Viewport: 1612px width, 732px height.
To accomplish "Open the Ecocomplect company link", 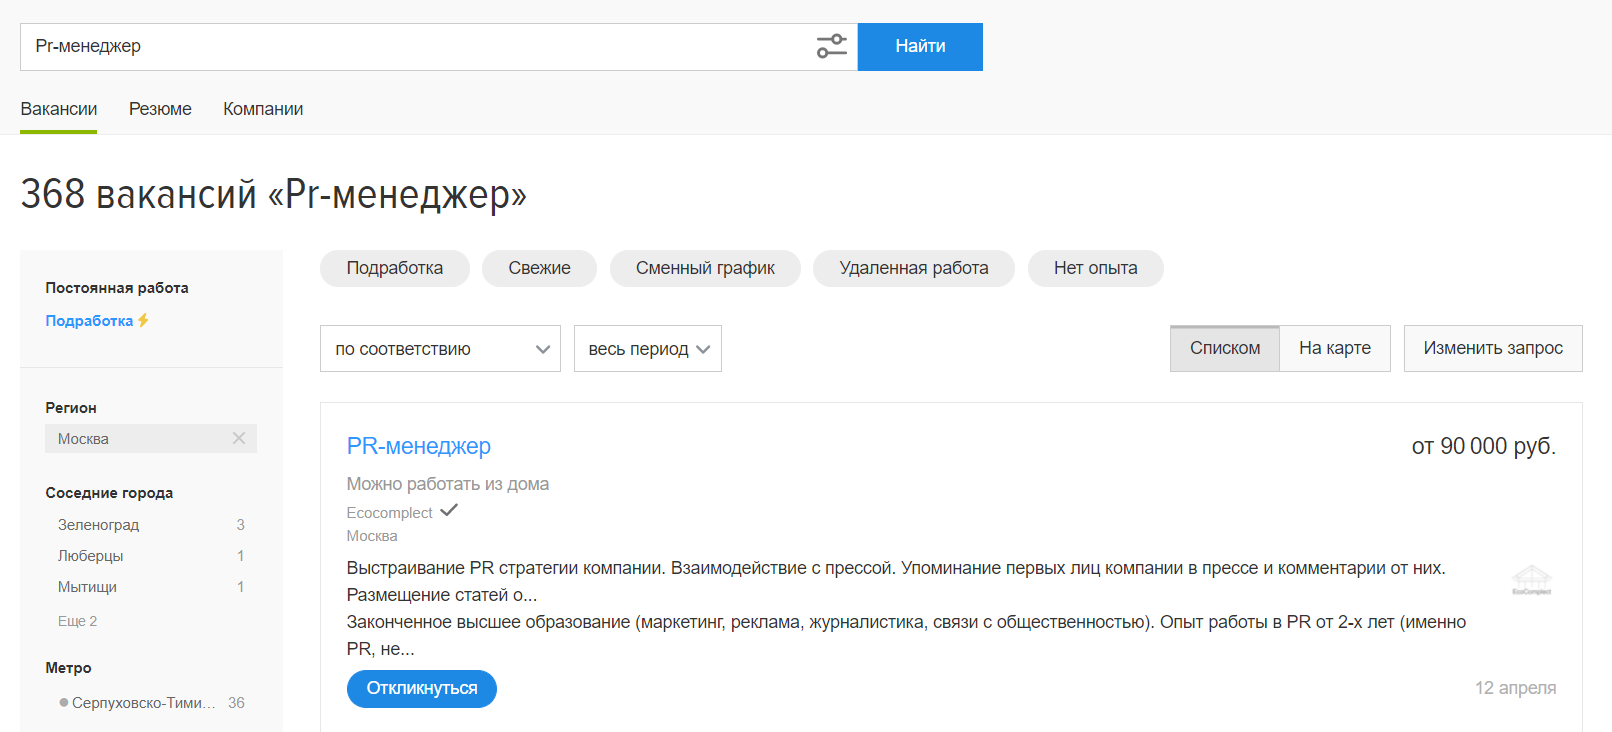I will coord(389,513).
